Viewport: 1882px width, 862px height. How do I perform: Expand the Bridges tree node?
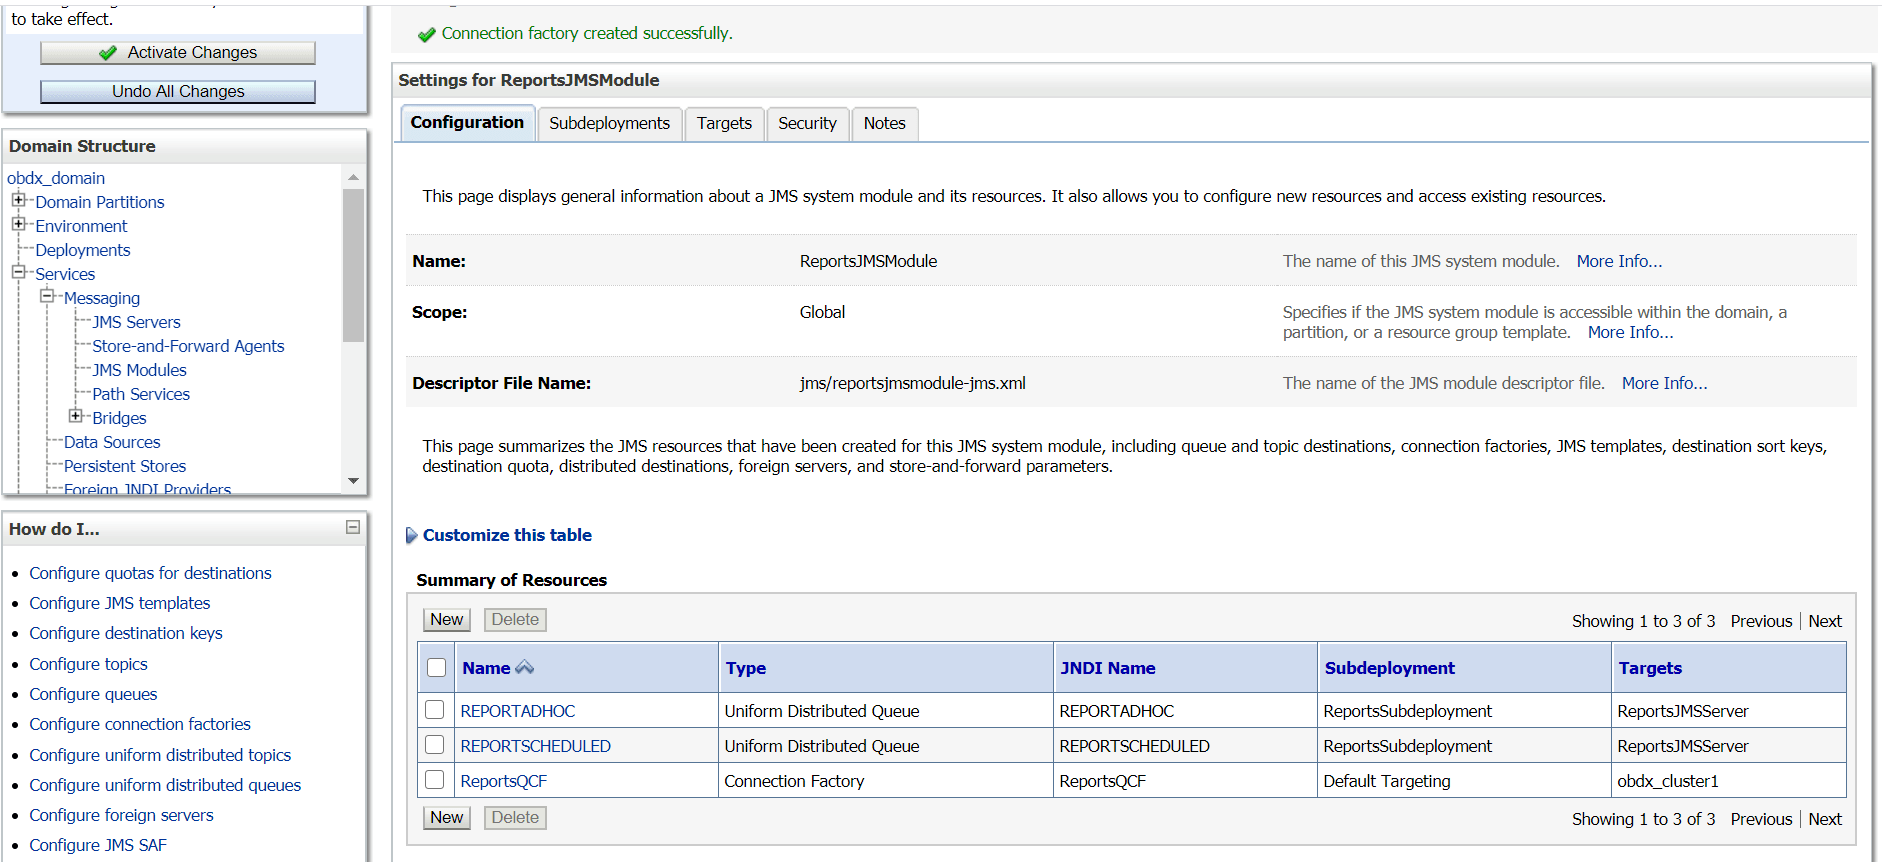click(x=76, y=416)
